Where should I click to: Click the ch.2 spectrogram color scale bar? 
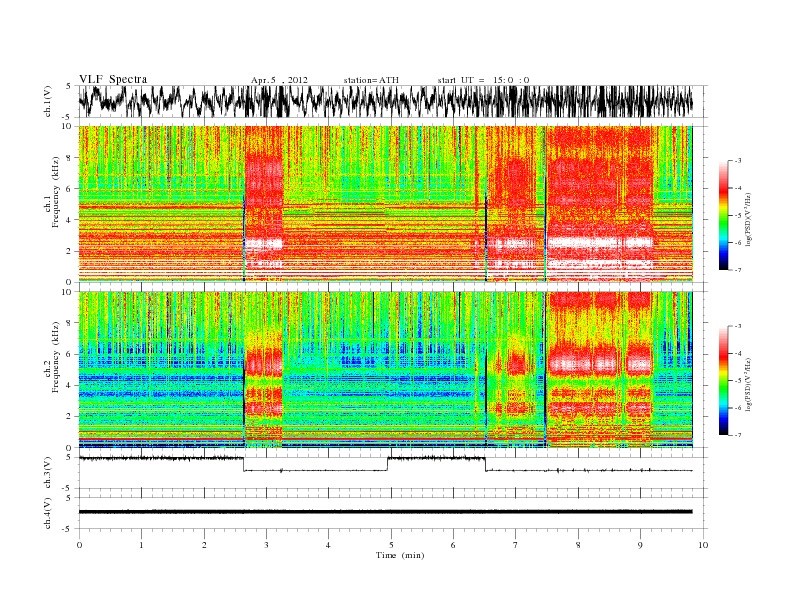pos(724,381)
